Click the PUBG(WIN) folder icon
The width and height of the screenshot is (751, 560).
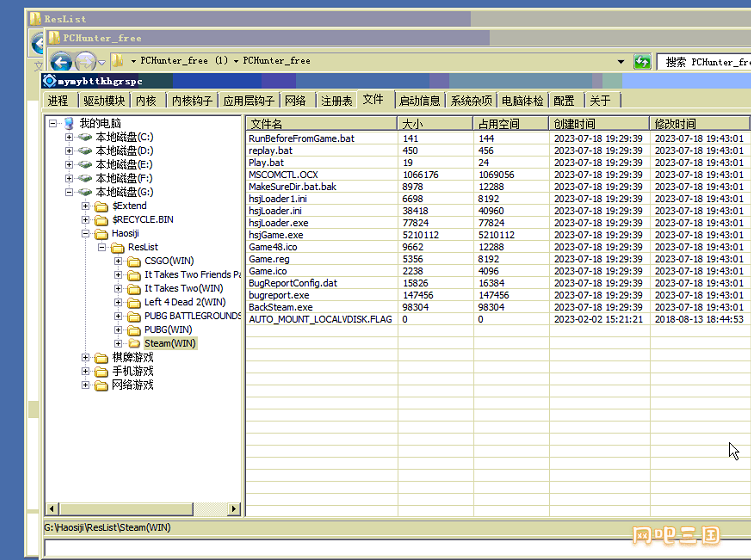point(134,330)
